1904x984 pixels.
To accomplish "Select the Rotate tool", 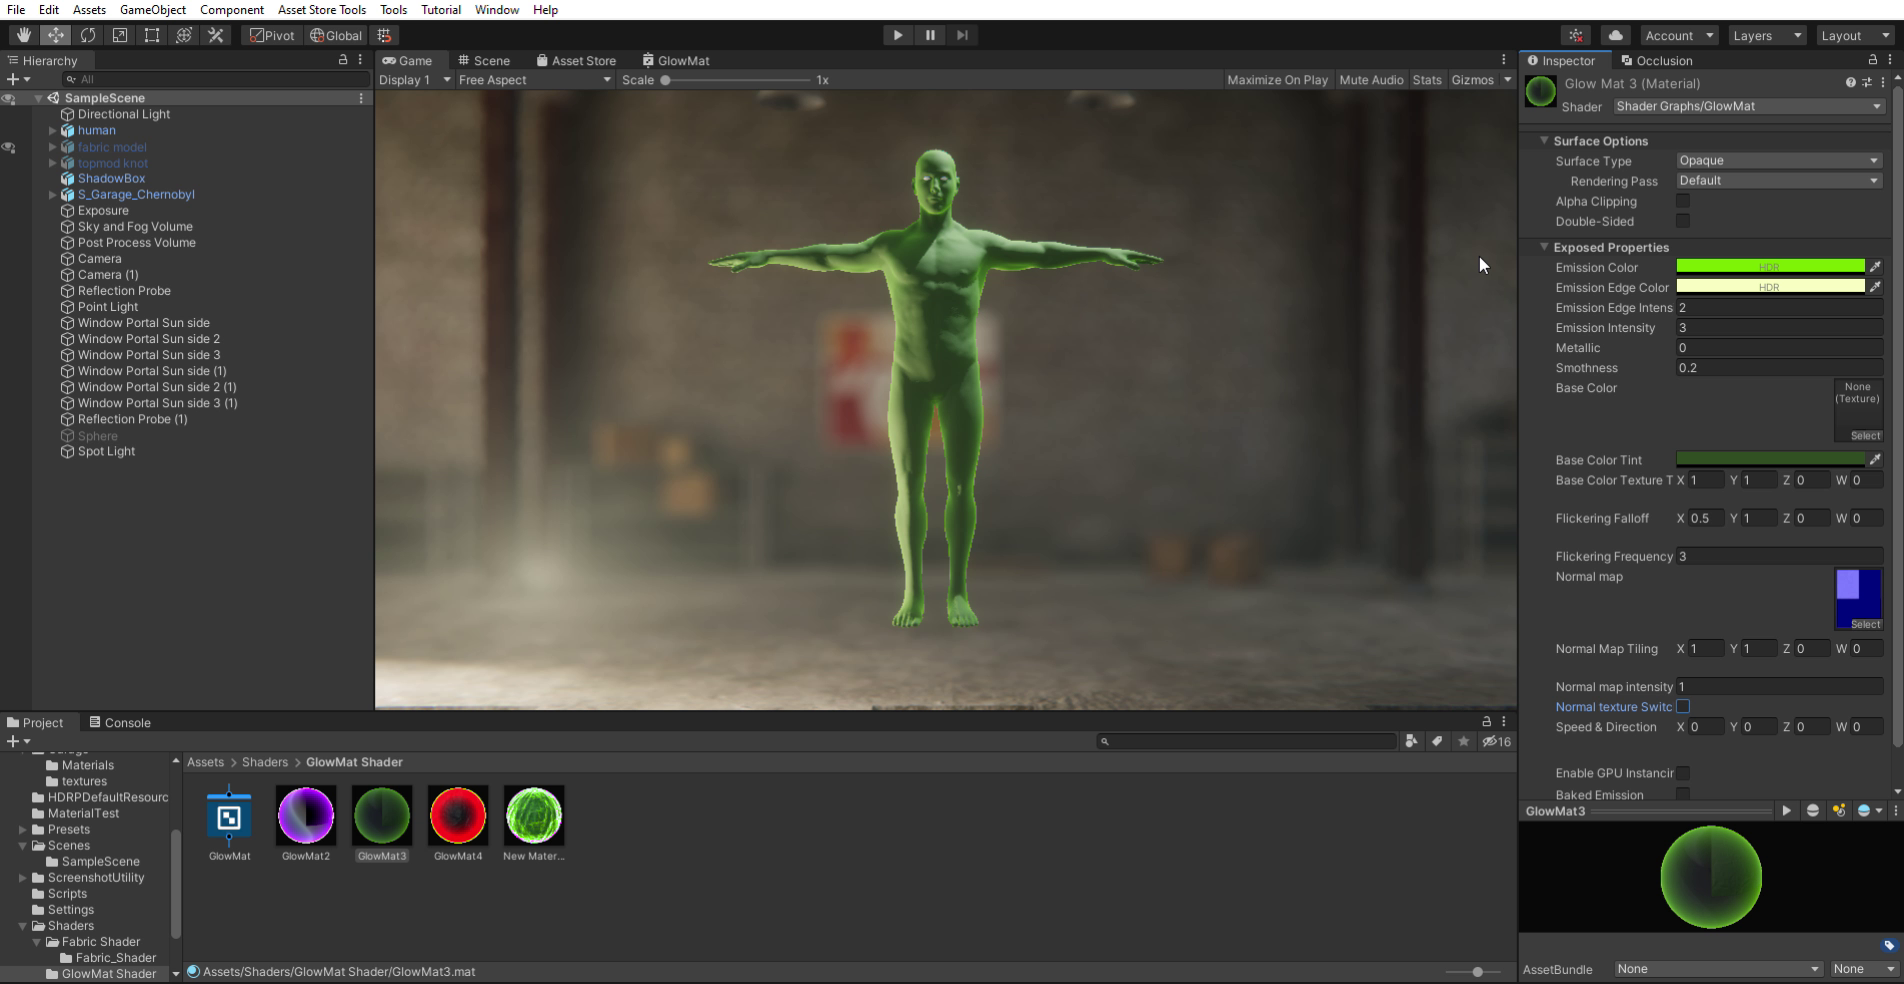I will click(x=87, y=35).
